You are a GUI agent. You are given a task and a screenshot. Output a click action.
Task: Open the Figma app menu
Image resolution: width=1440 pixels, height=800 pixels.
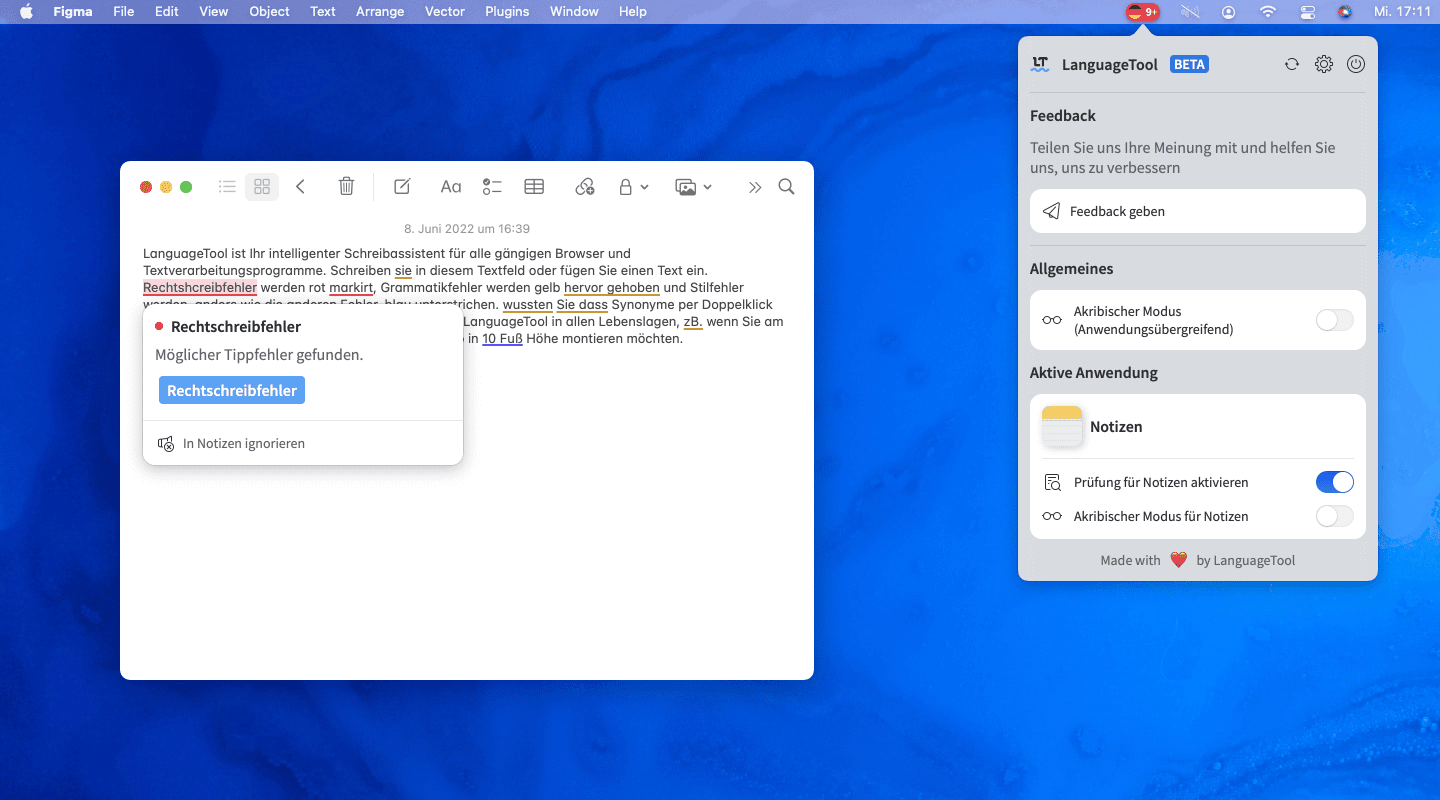[73, 12]
